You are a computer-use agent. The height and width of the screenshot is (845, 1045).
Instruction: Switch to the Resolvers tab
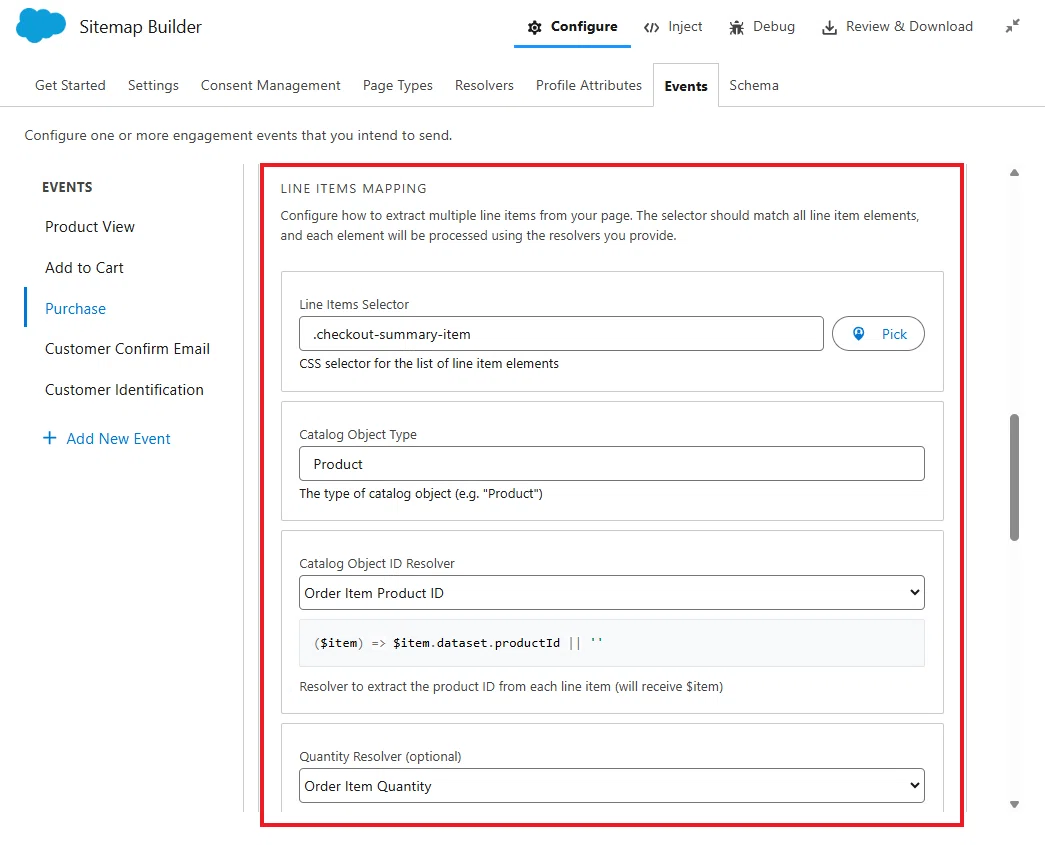(485, 85)
